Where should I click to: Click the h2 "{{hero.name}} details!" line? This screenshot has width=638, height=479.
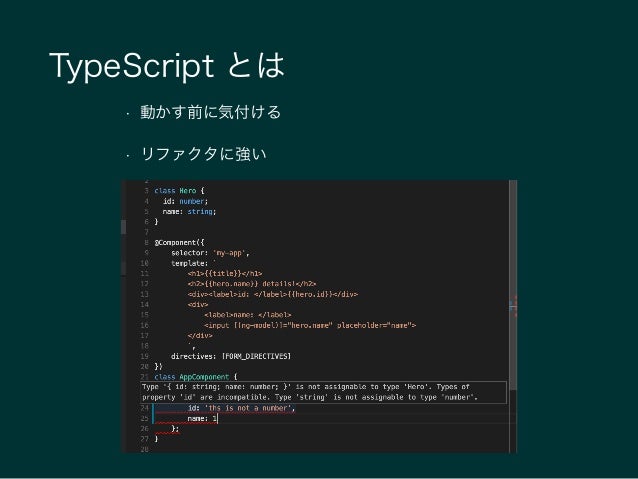252,284
